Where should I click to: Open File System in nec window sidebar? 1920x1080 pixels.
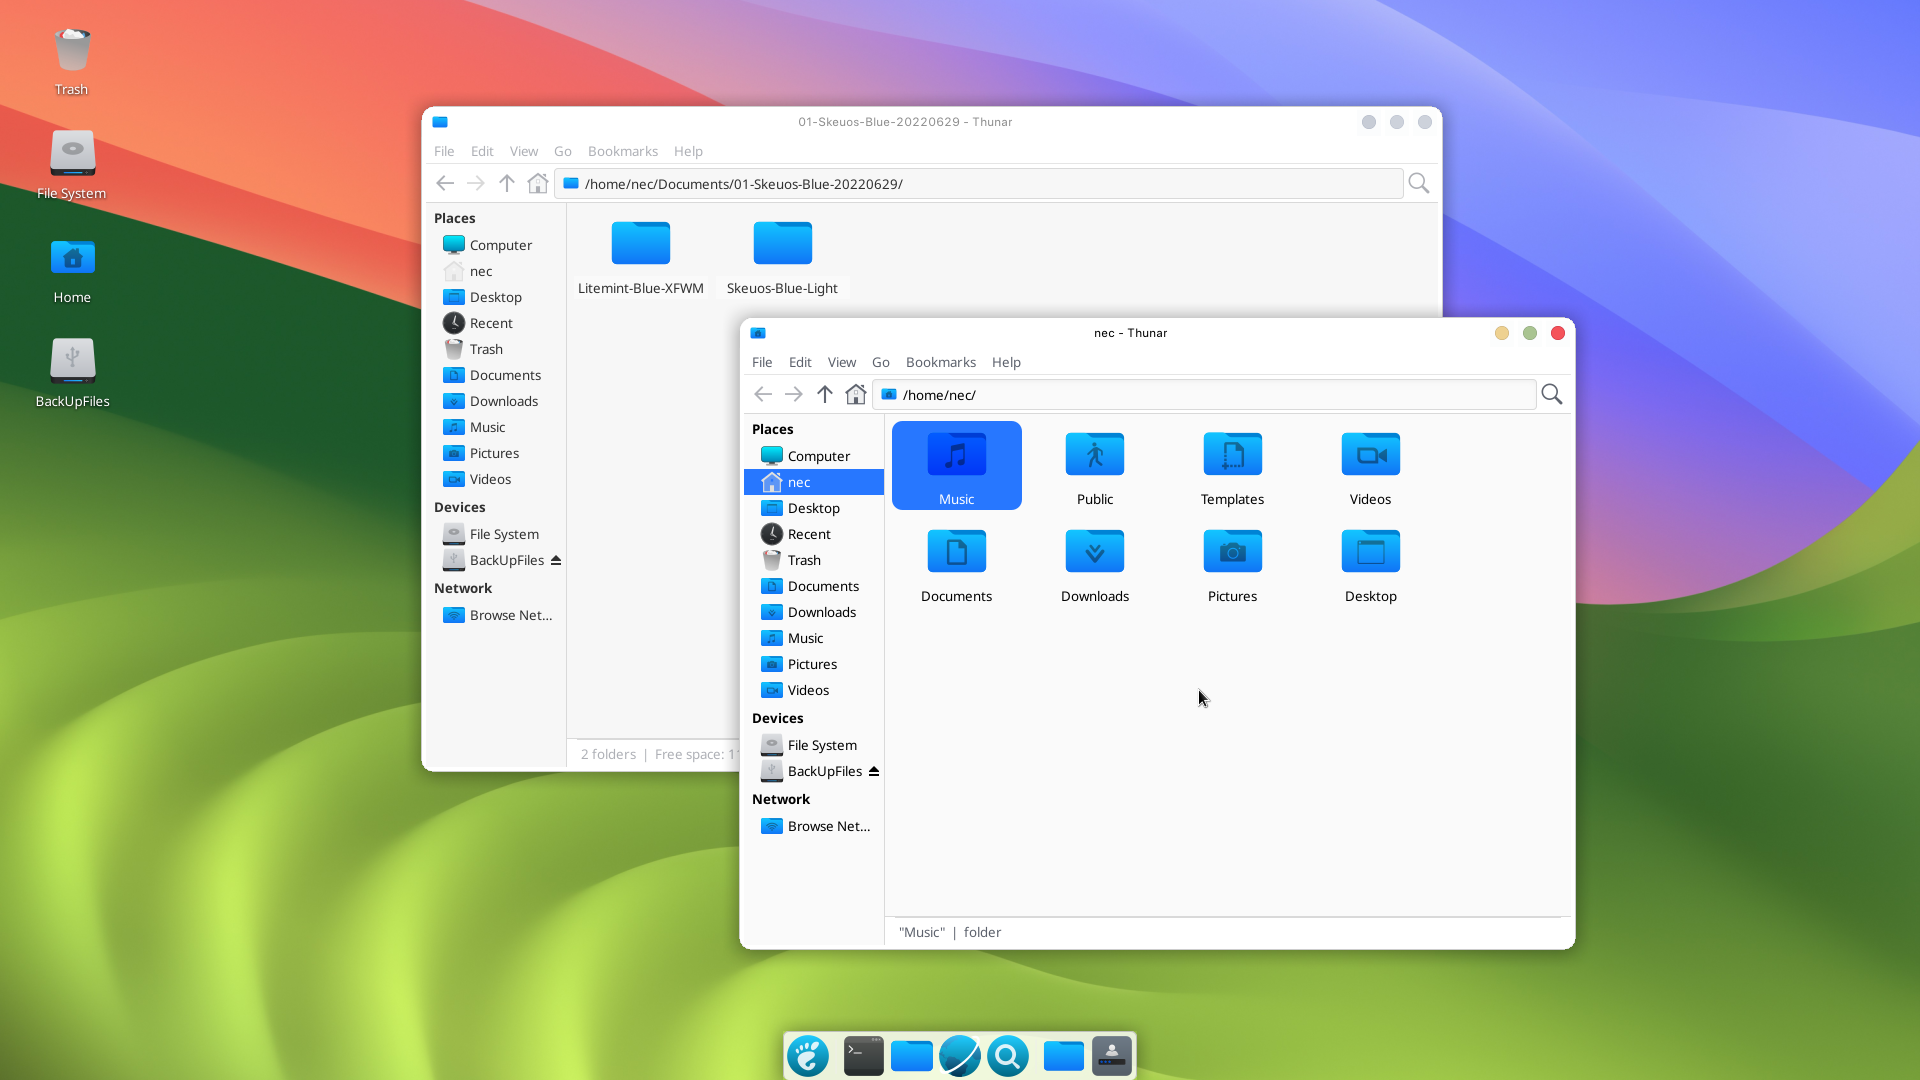(814, 745)
